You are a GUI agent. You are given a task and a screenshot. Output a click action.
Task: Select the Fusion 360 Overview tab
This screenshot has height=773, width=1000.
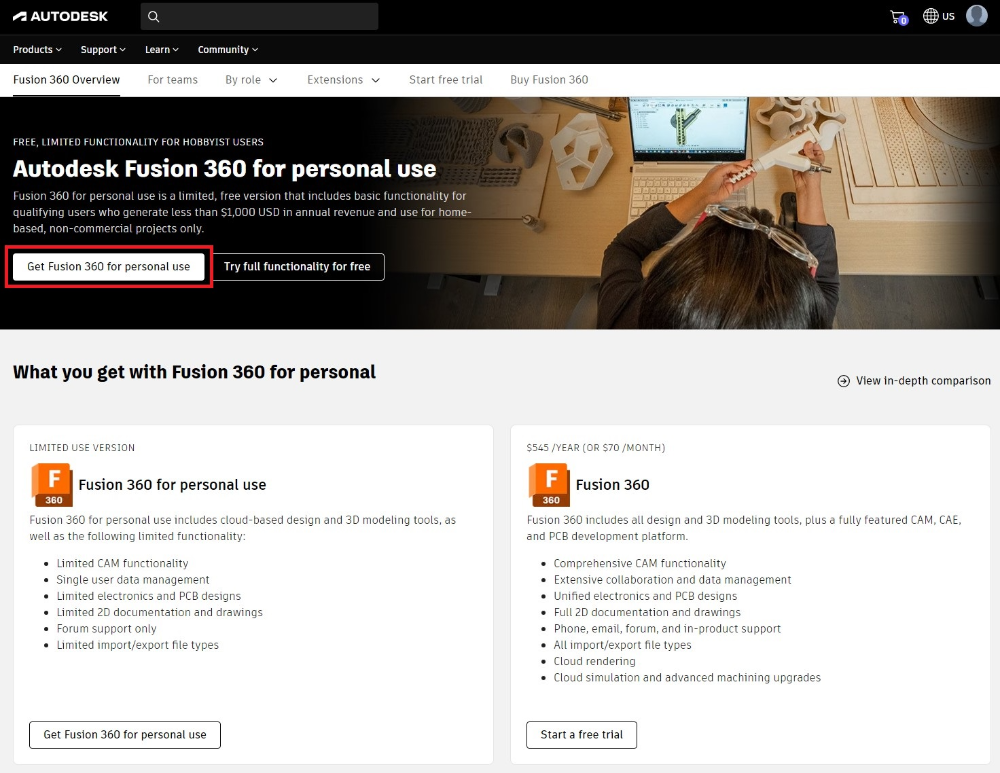[x=66, y=80]
